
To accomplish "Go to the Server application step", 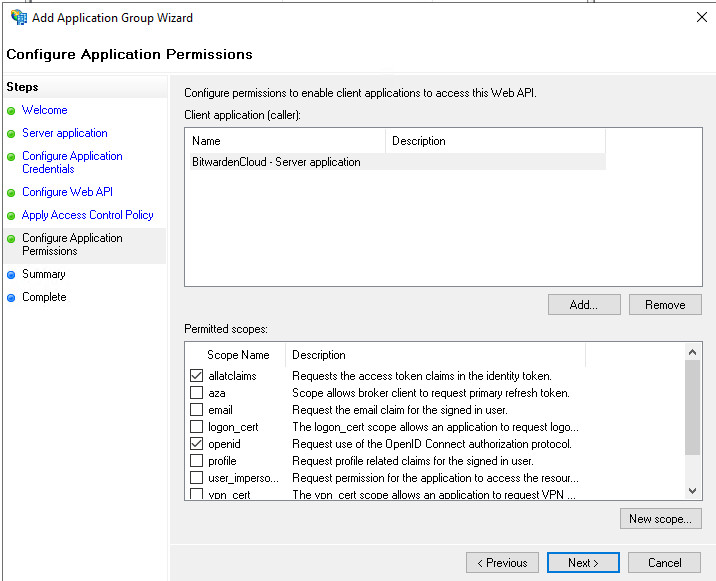I will coord(64,133).
